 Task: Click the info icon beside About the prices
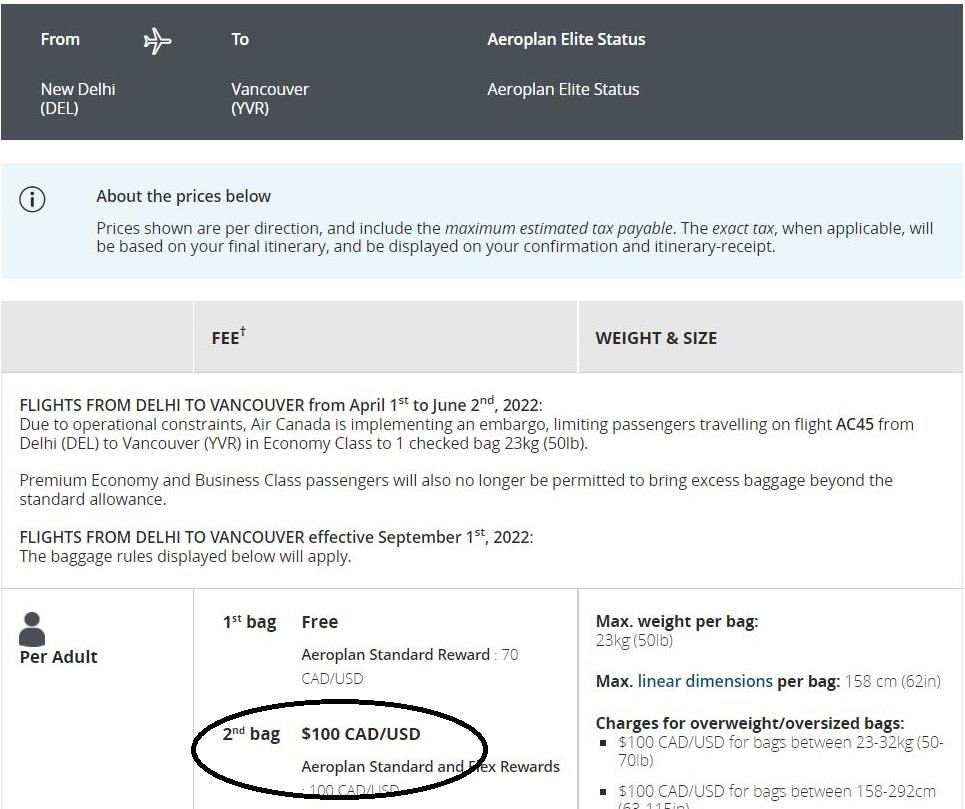click(32, 199)
